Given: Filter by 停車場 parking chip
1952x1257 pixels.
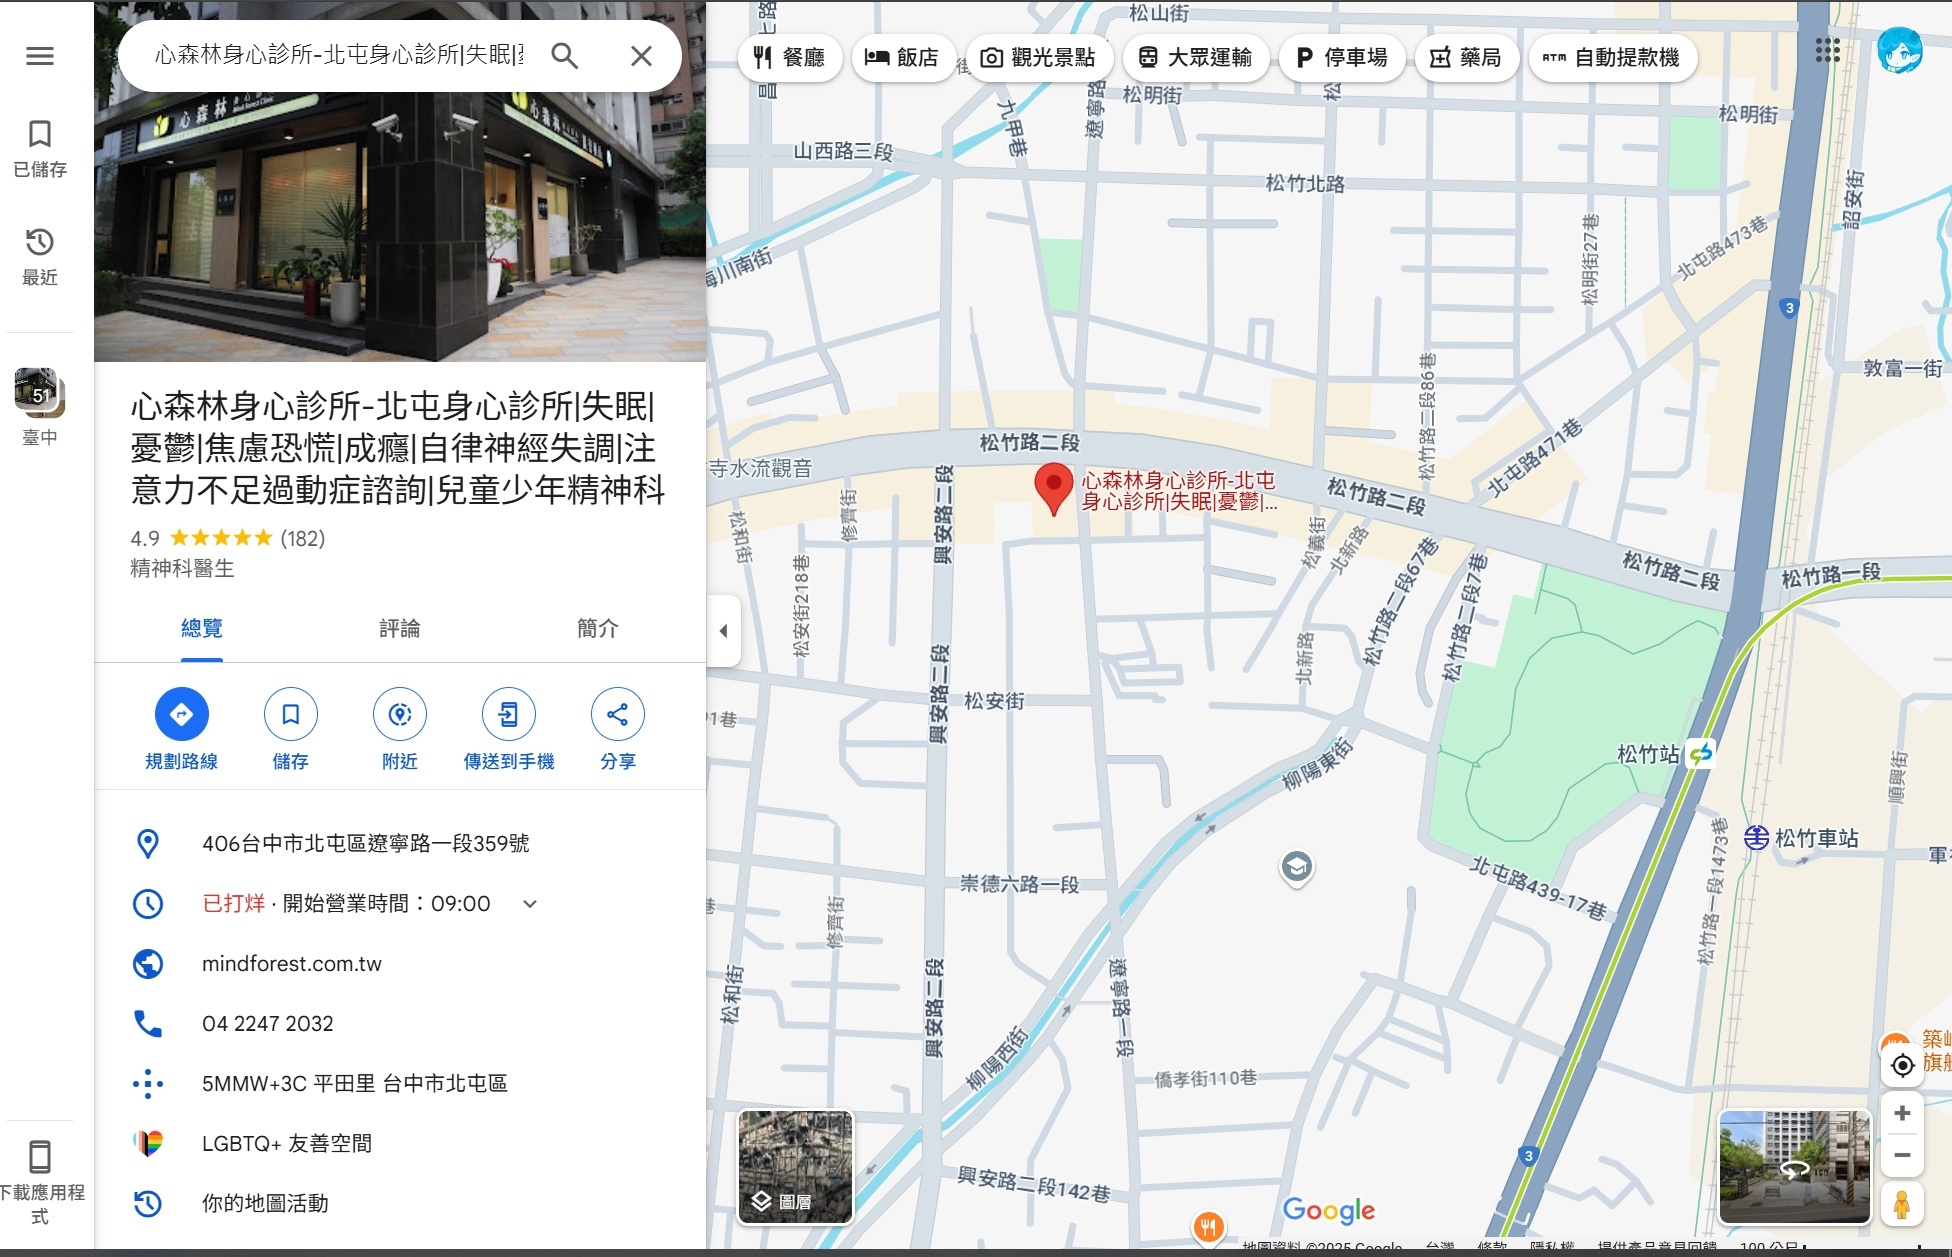Looking at the screenshot, I should [x=1342, y=58].
